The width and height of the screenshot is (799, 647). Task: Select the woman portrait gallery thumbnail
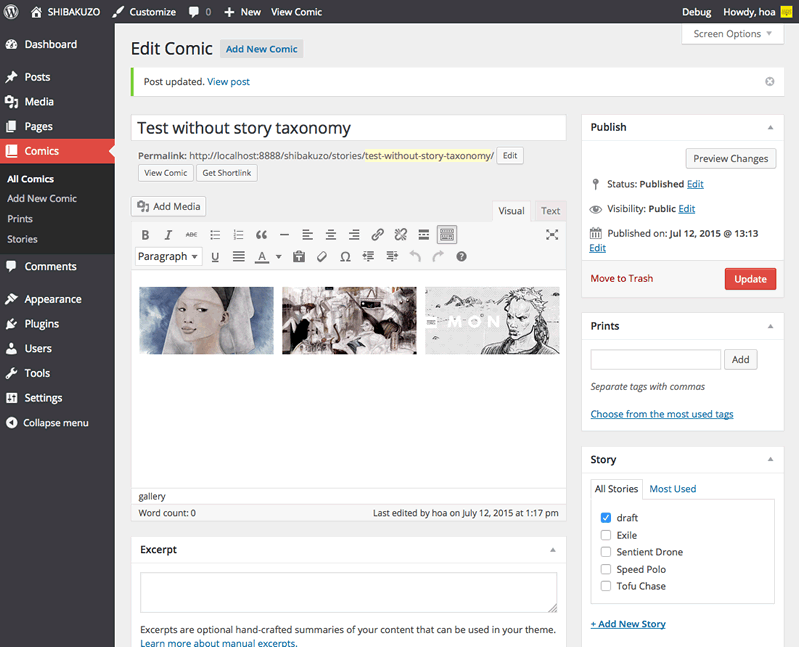point(206,320)
